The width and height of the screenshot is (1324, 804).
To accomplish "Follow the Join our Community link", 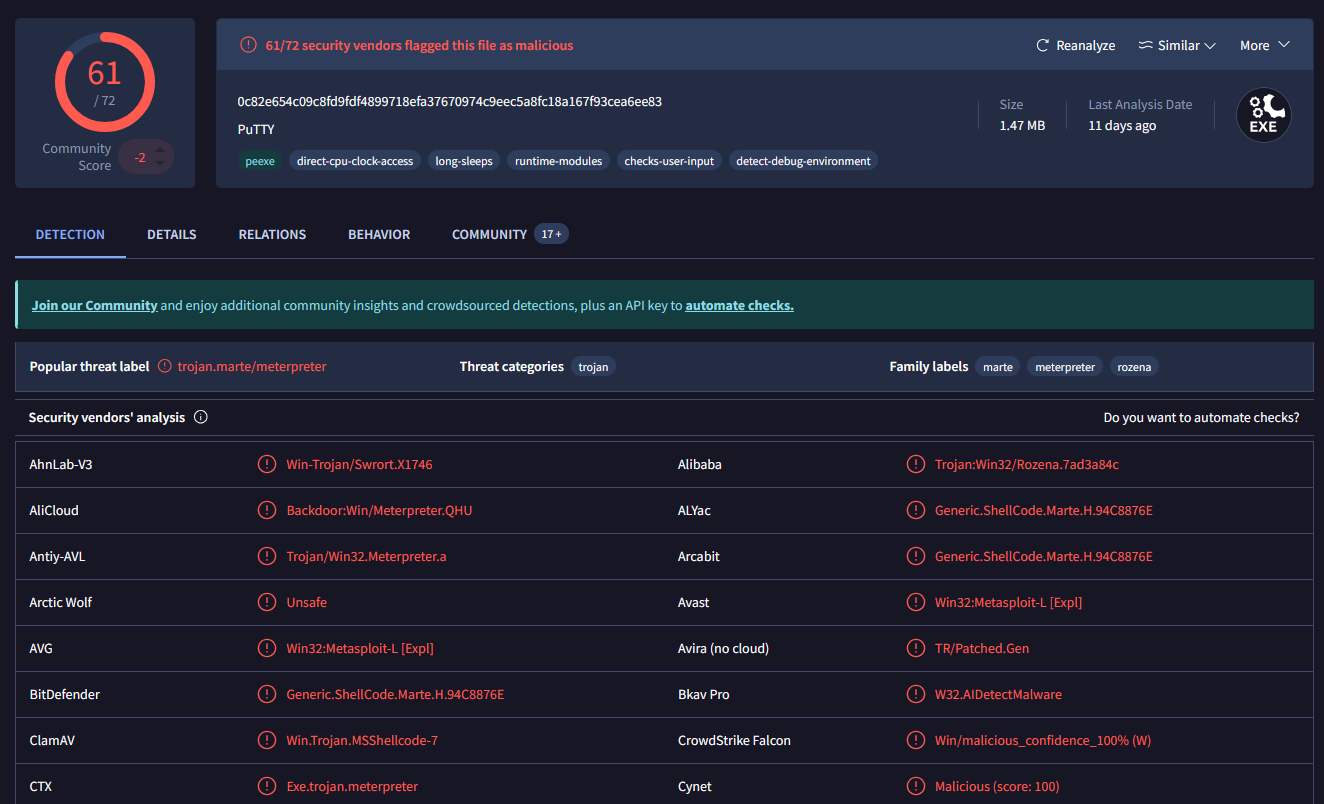I will [95, 305].
